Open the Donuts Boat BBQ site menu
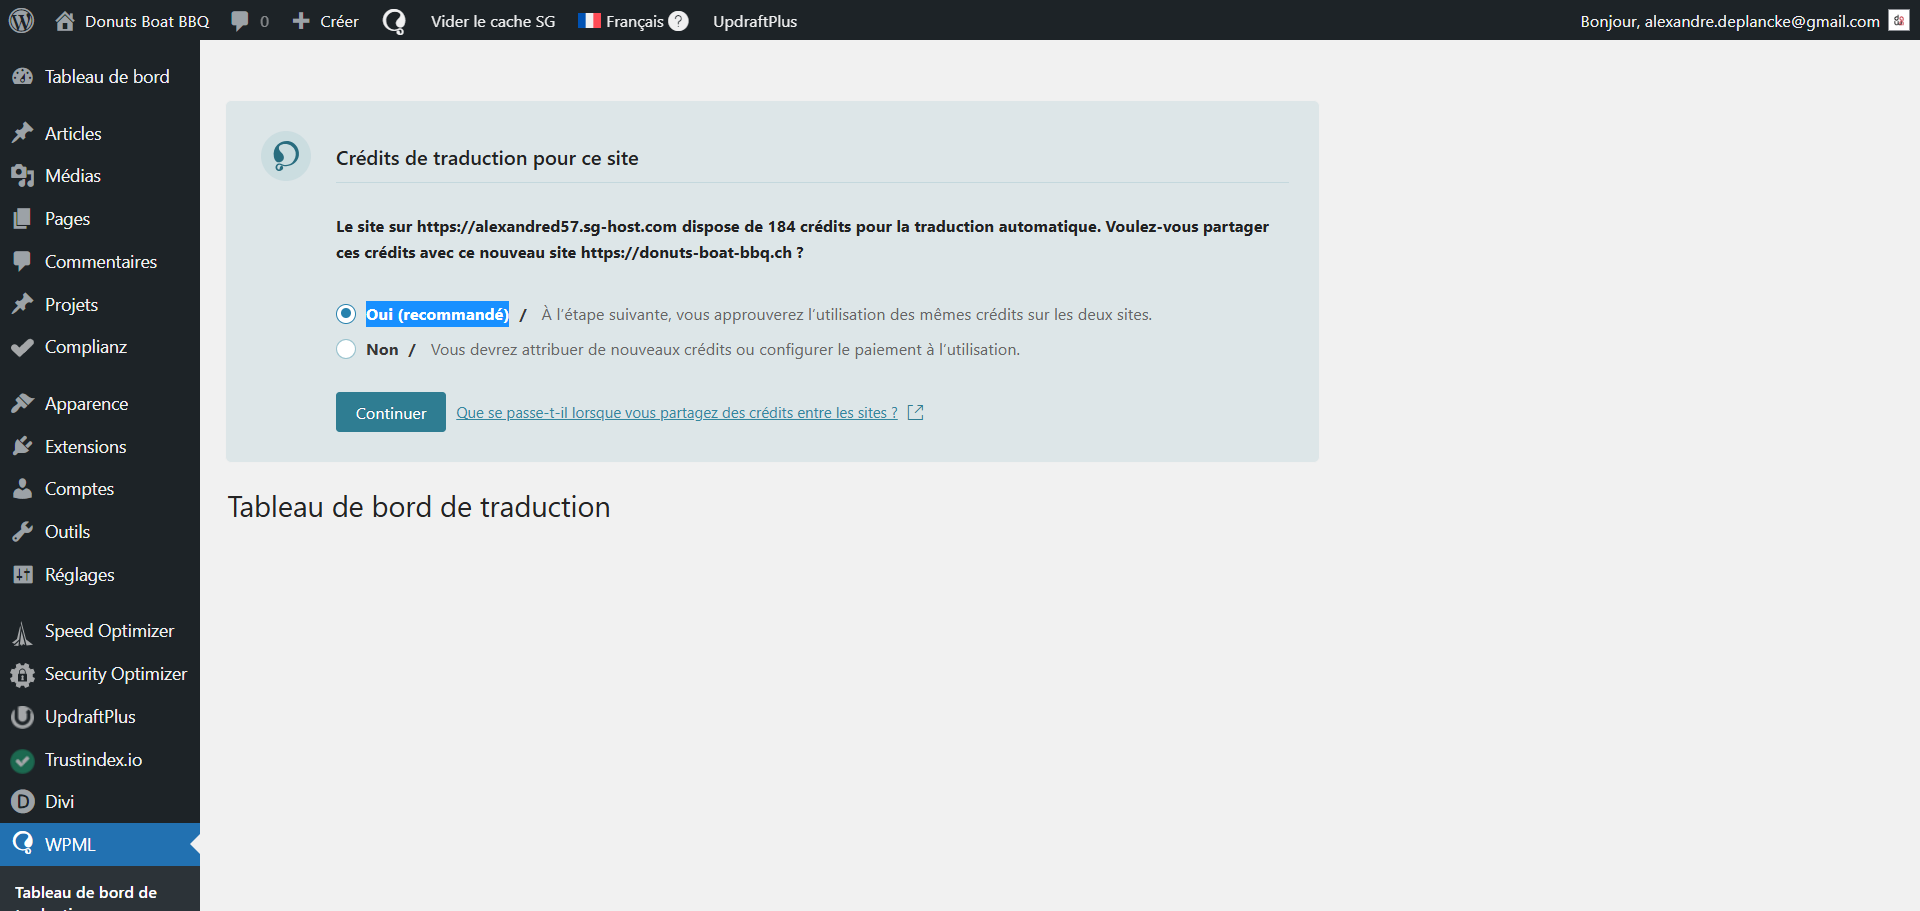Screen dimensions: 1920x911 (132, 21)
